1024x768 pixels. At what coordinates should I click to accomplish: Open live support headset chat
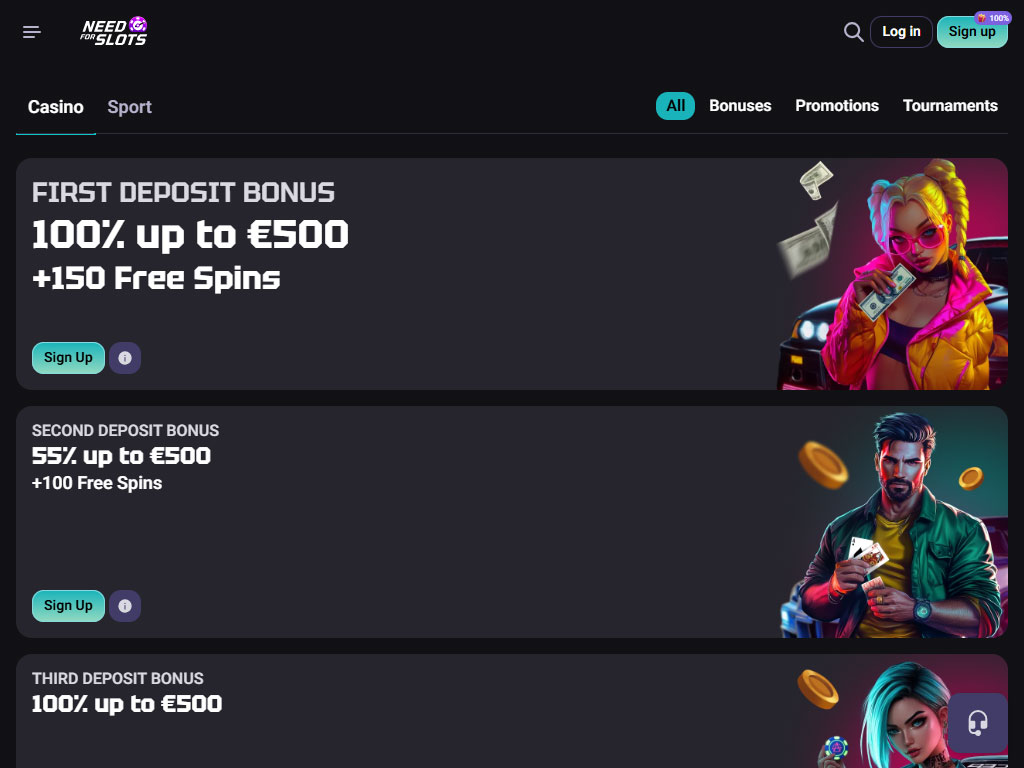978,723
